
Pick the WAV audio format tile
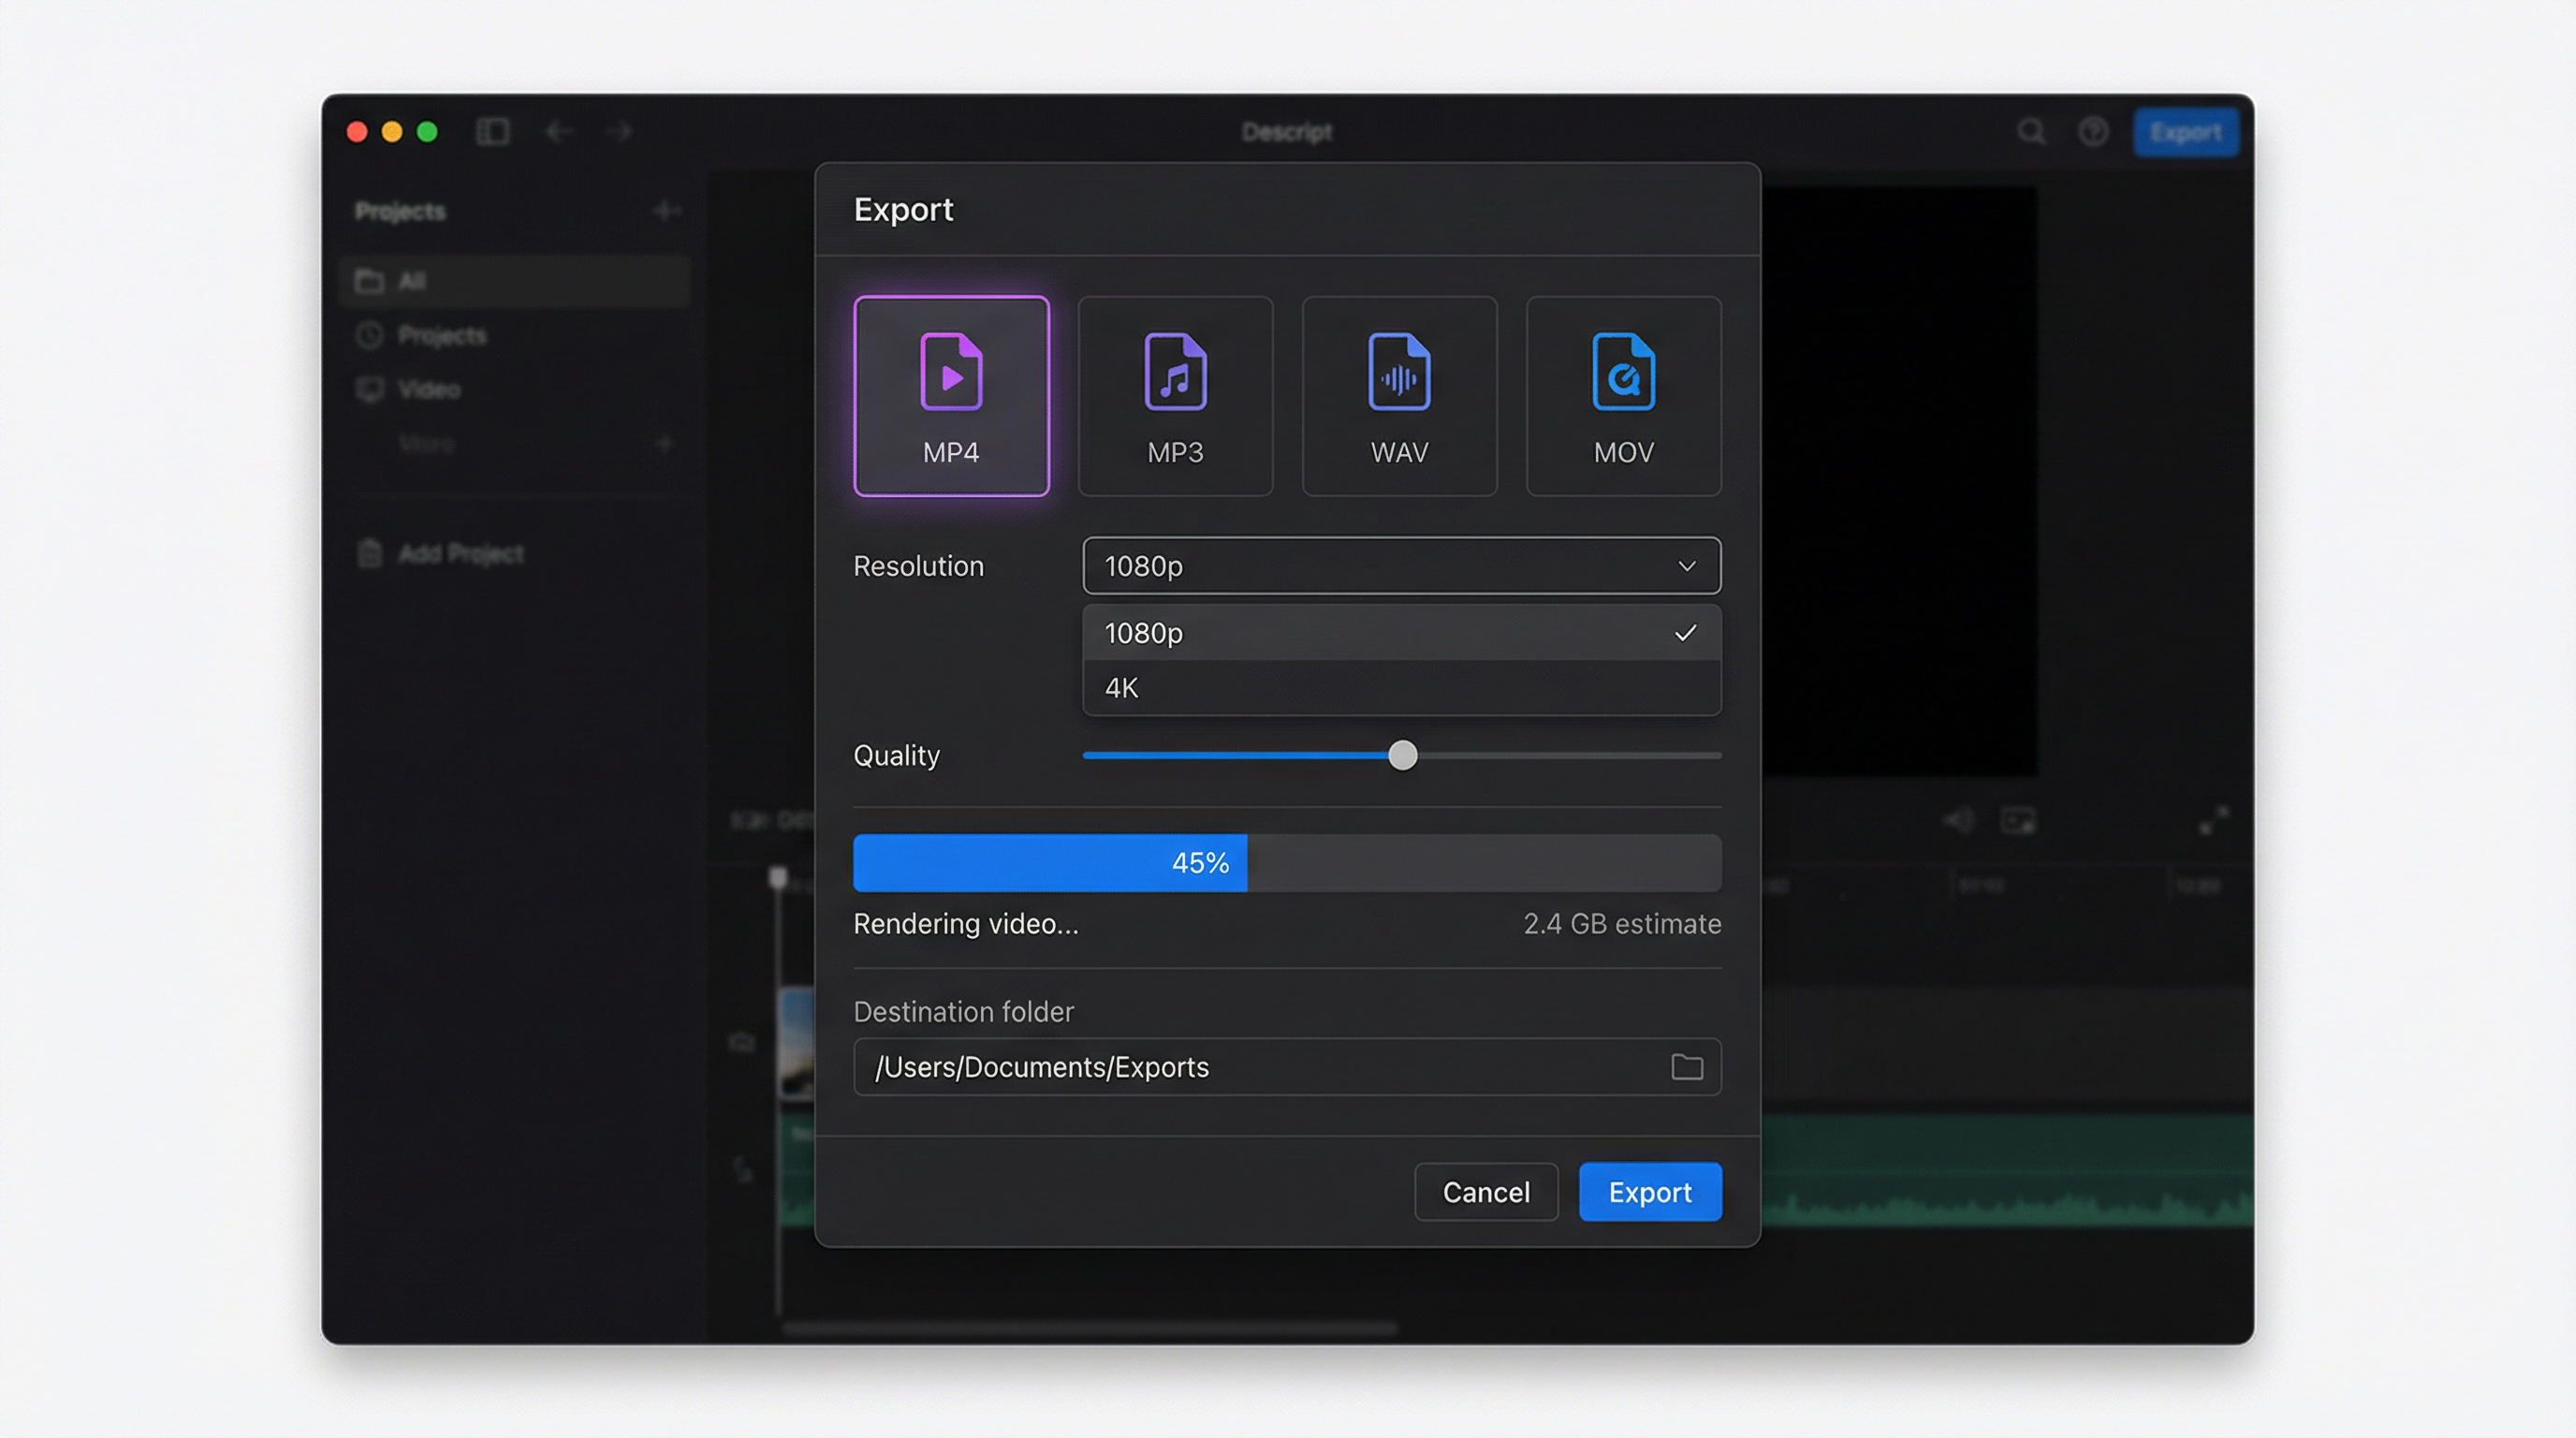(x=1399, y=396)
